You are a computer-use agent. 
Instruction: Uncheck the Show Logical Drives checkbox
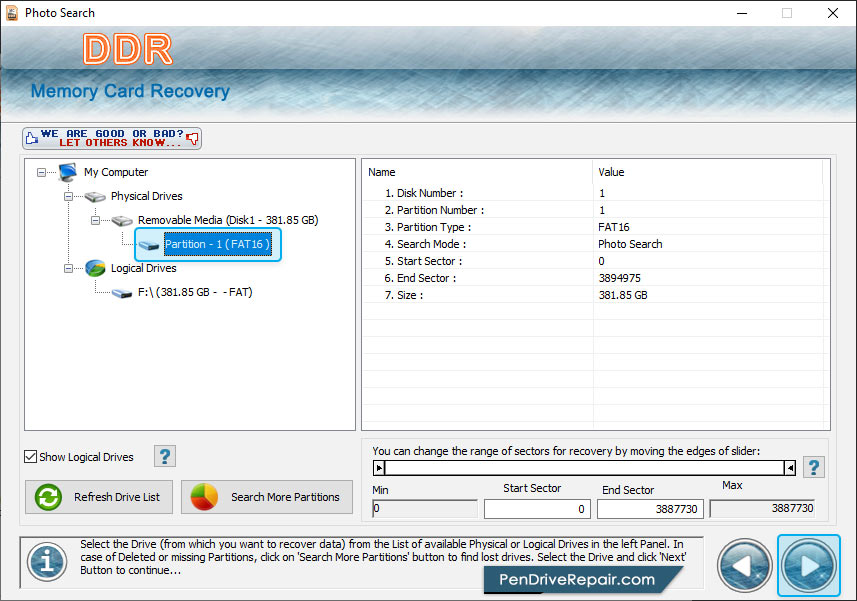click(31, 457)
